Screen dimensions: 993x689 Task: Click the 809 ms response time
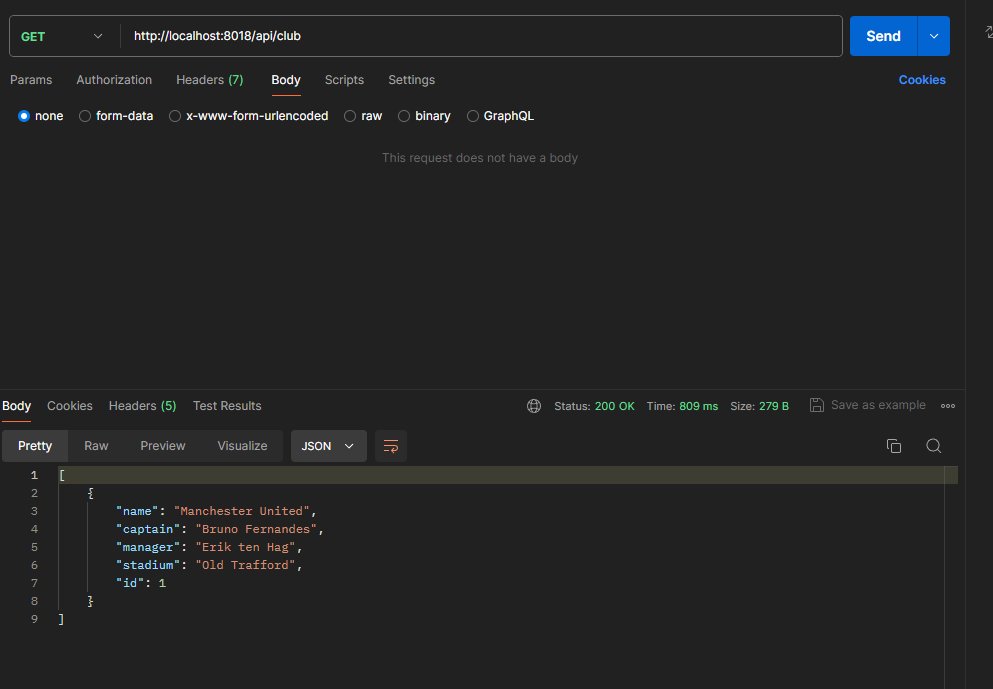pos(699,407)
